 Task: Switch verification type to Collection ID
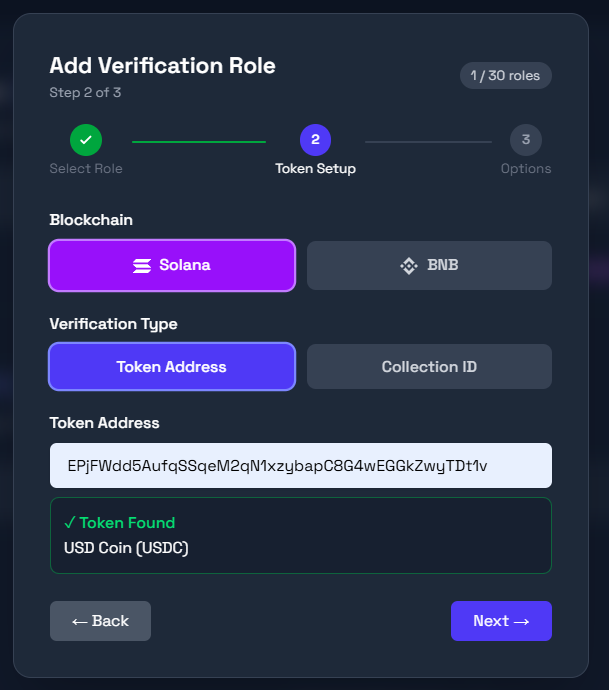pyautogui.click(x=429, y=367)
